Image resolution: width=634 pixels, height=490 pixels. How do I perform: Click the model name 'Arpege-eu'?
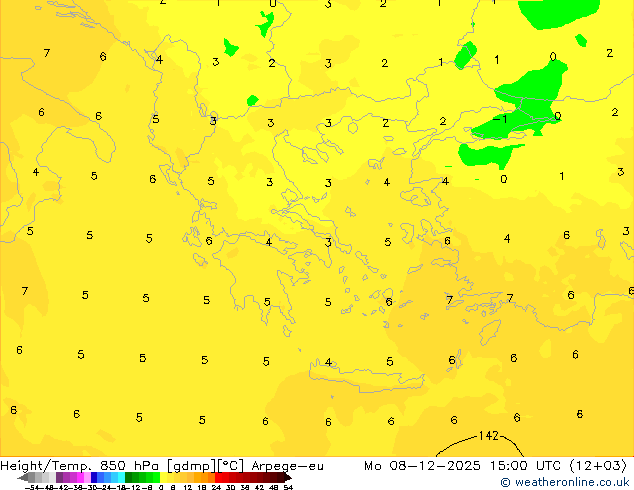click(287, 466)
